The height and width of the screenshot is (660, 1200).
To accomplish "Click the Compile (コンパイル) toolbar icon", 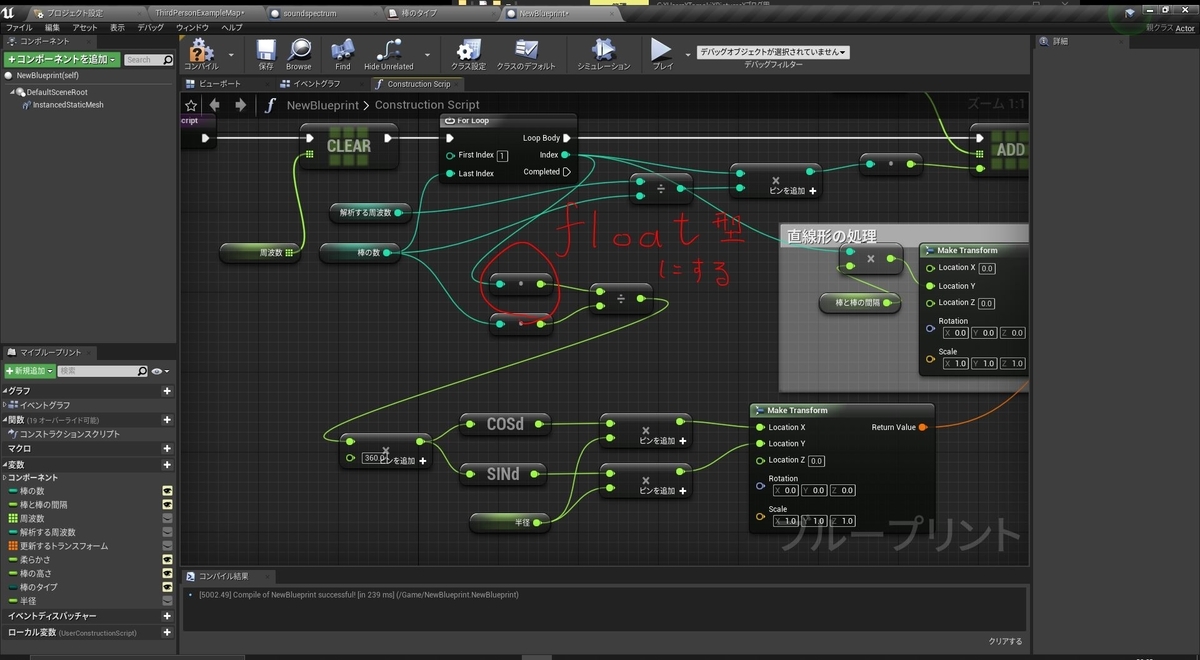I will (x=202, y=51).
